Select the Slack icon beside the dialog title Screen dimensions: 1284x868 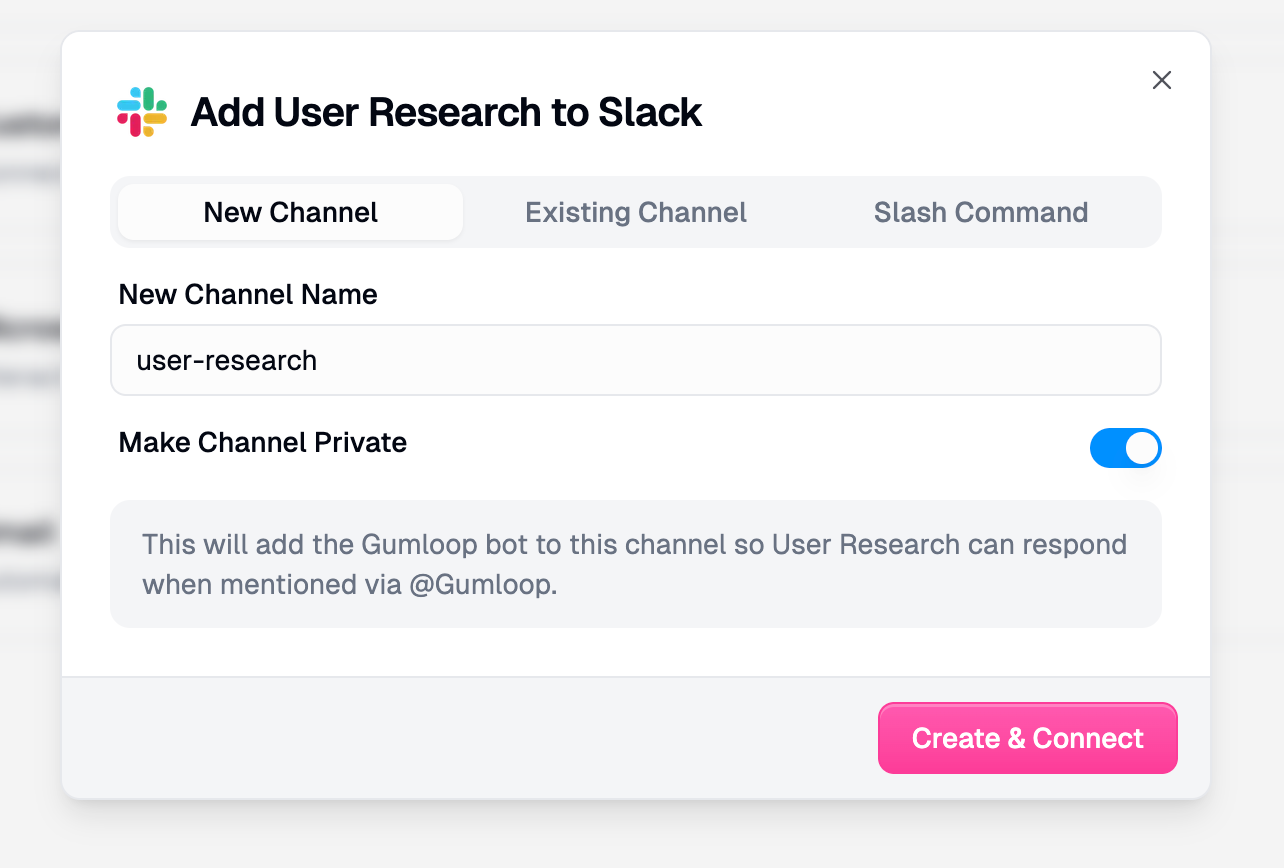(x=142, y=111)
